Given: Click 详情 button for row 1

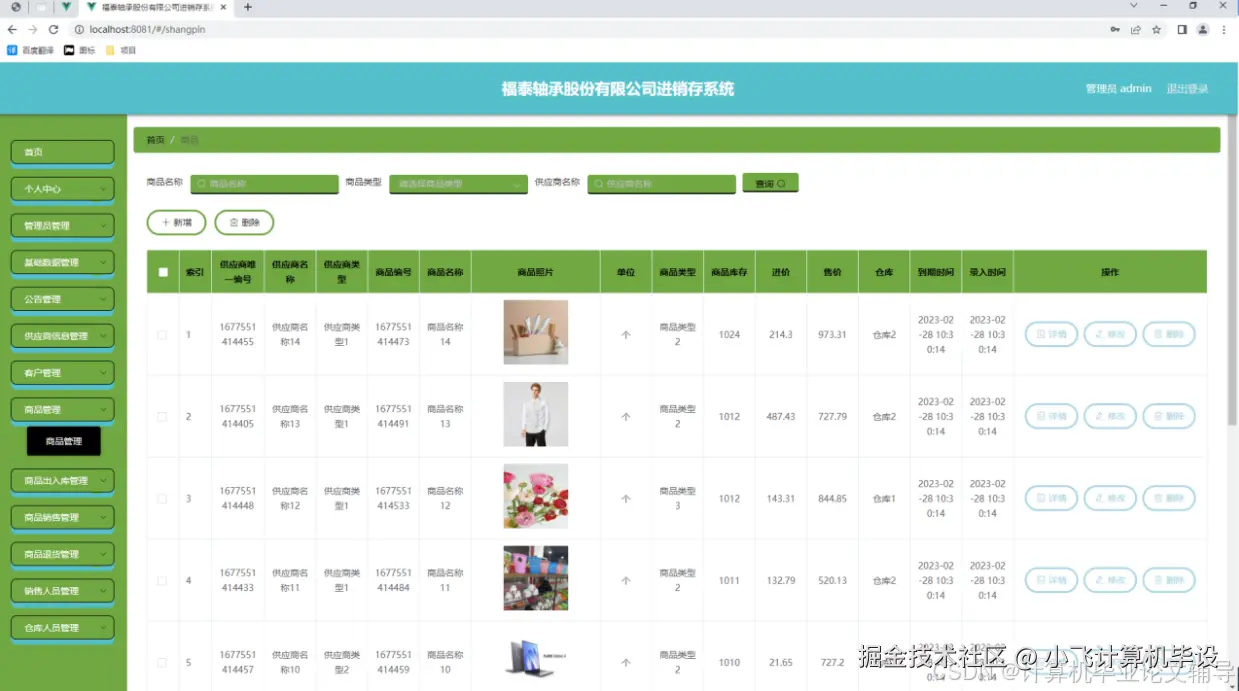Looking at the screenshot, I should pyautogui.click(x=1051, y=334).
